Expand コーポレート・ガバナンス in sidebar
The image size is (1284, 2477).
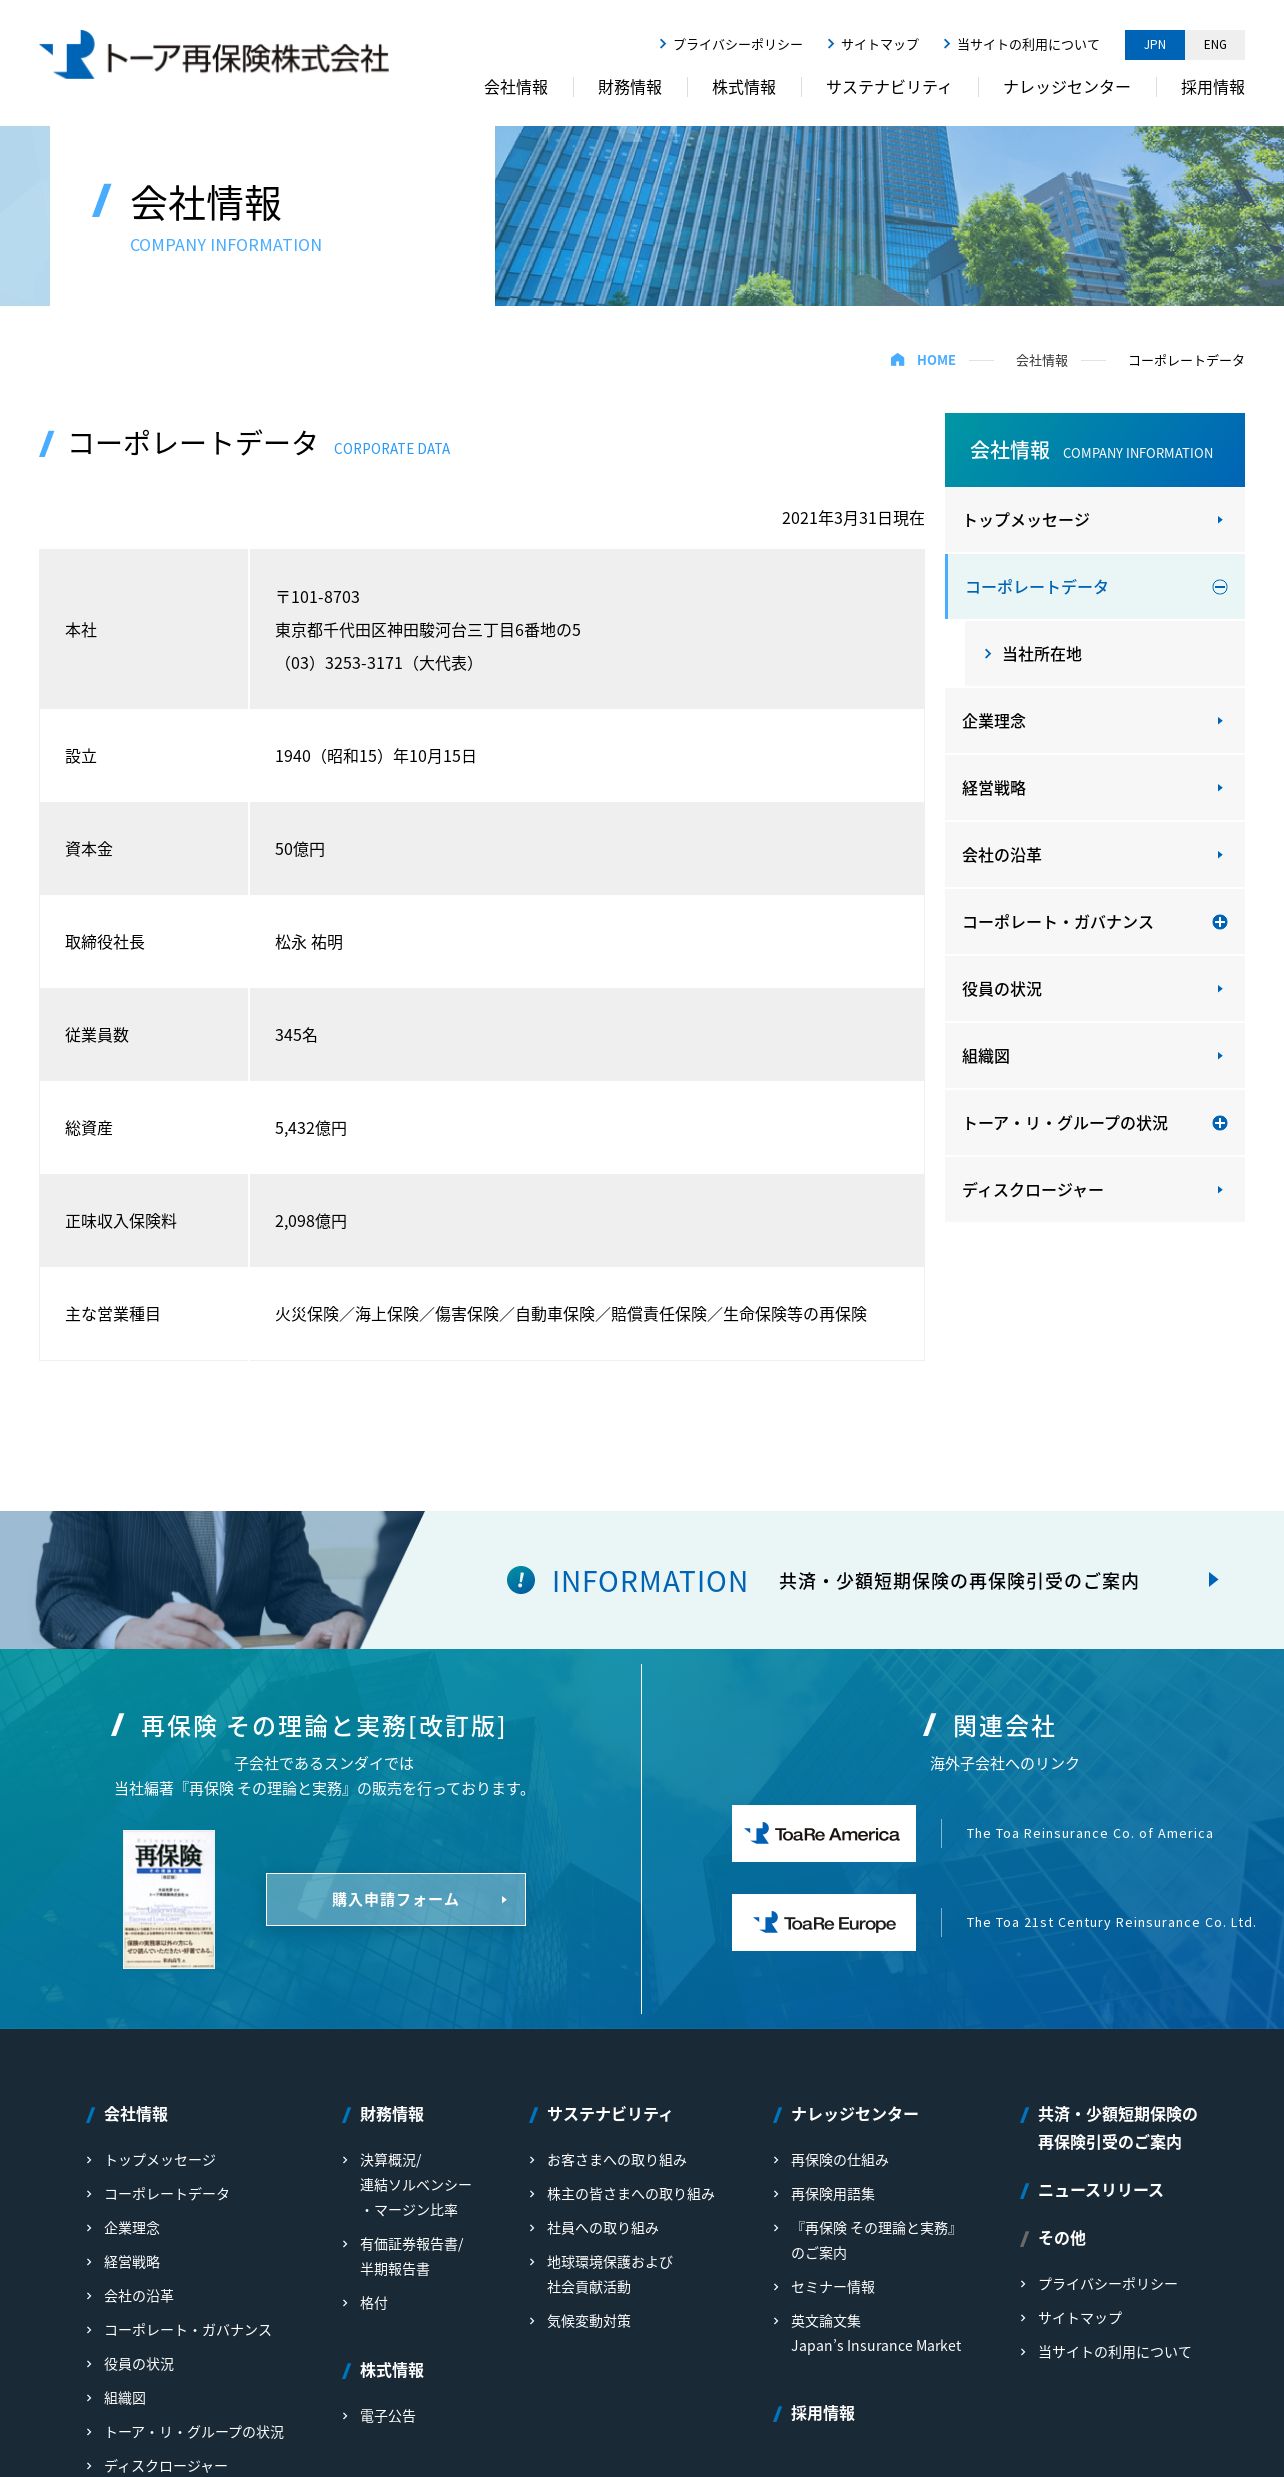1220,922
